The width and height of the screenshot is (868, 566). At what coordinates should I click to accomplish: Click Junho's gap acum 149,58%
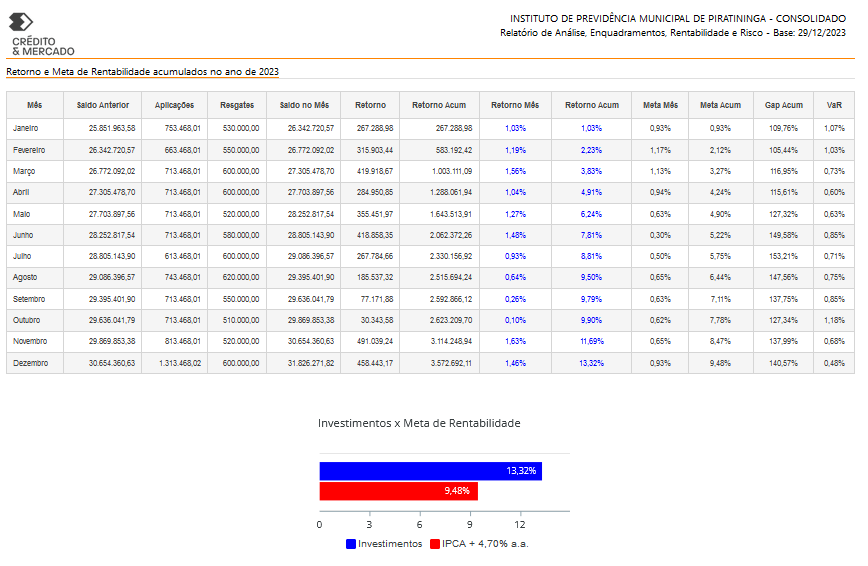(783, 235)
